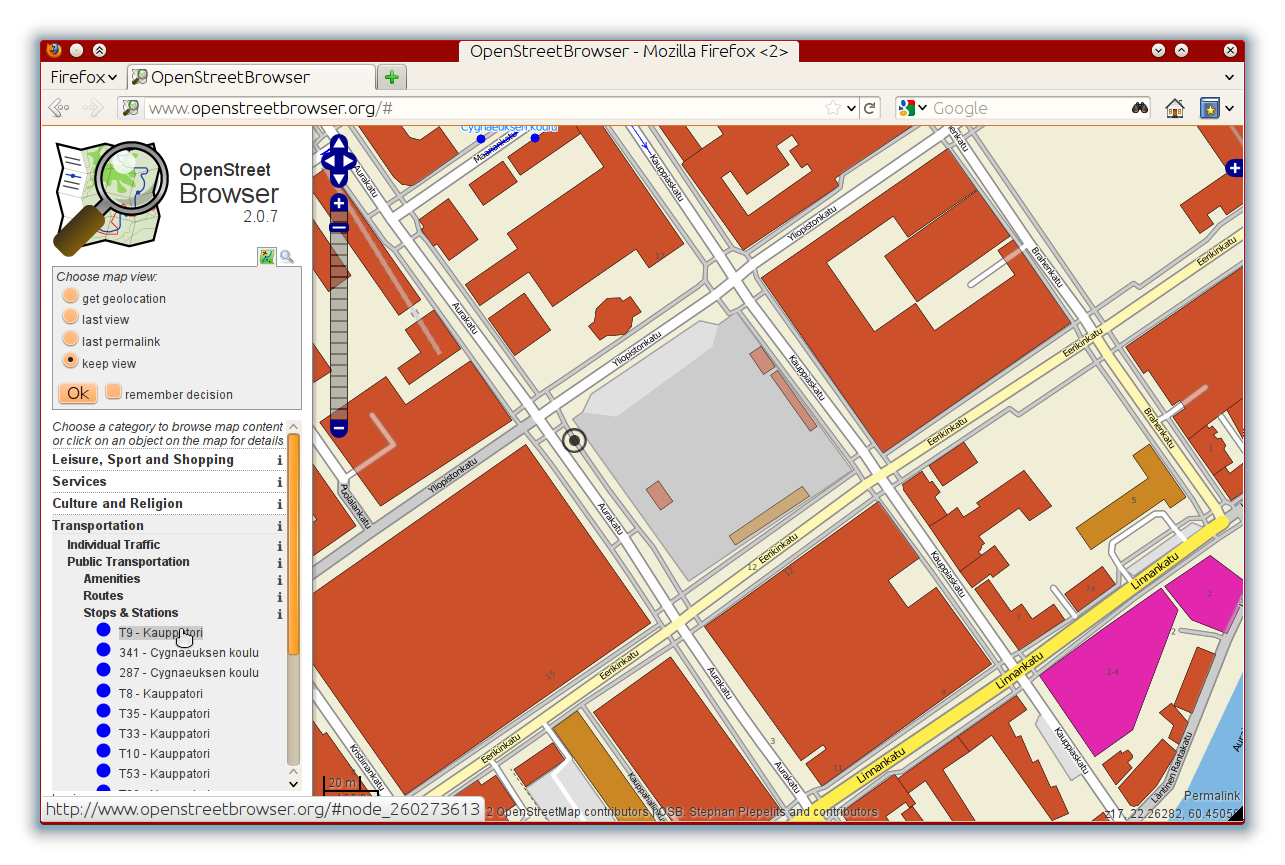
Task: Reload the page with the refresh button
Action: pos(870,108)
